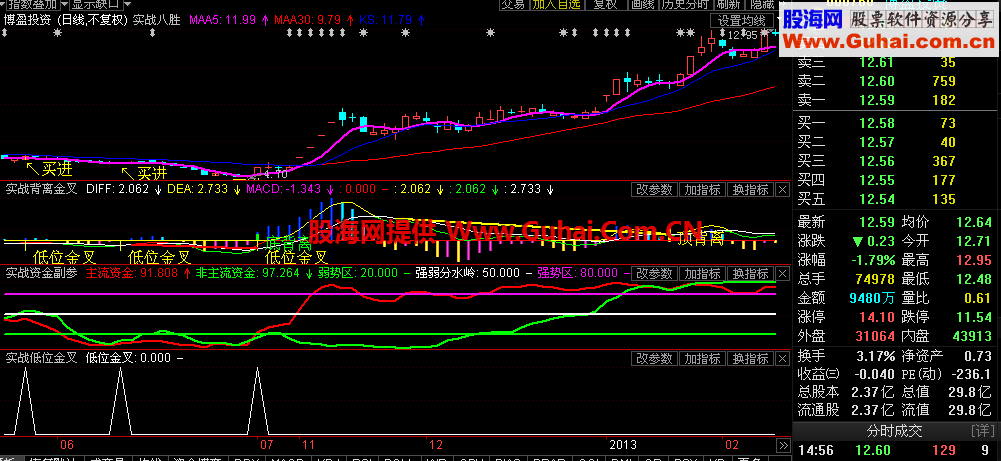Click the 交易 button in top toolbar

coord(513,4)
